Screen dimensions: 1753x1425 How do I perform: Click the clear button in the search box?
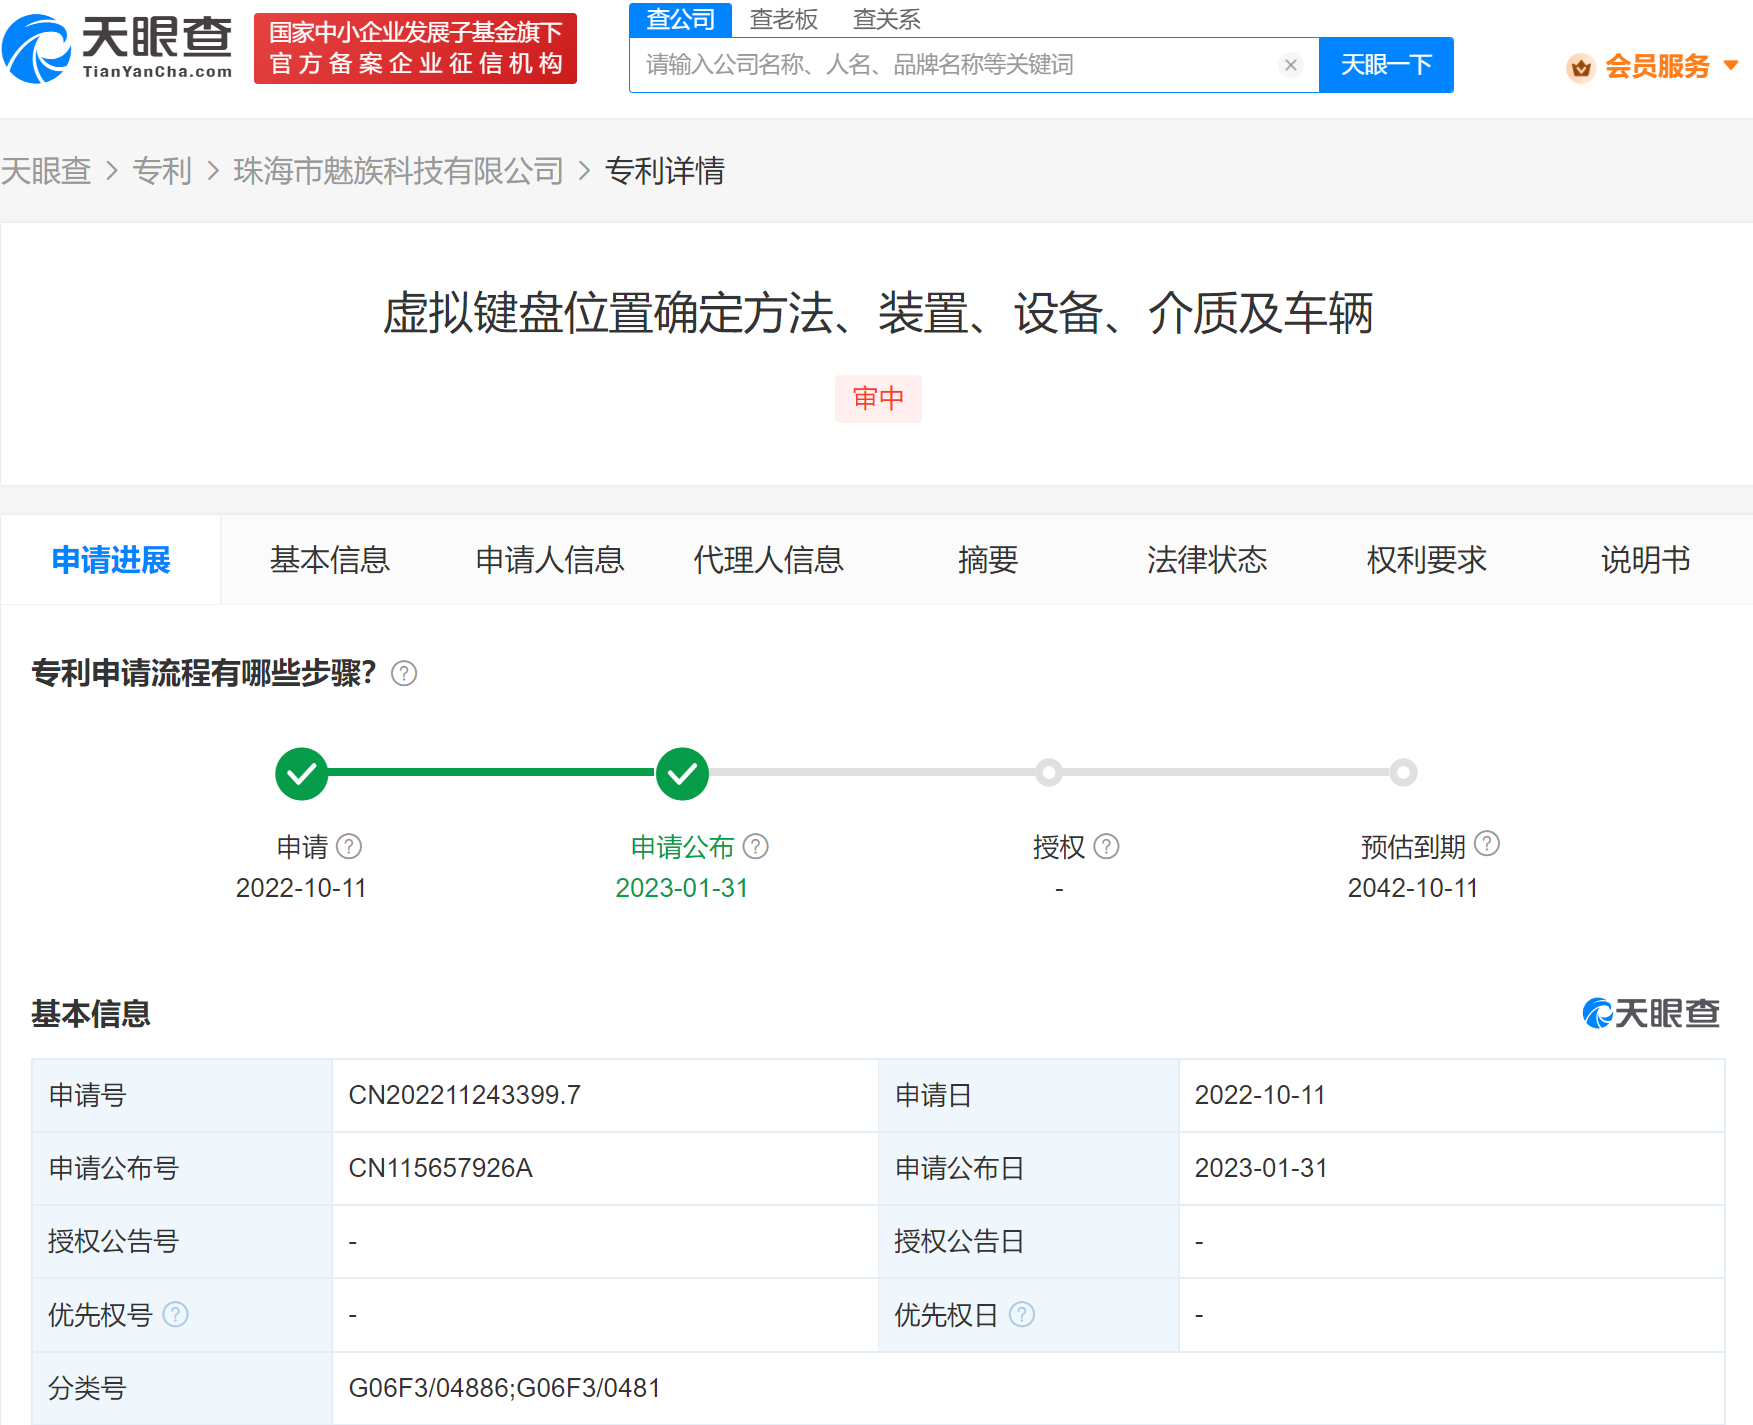[x=1290, y=64]
